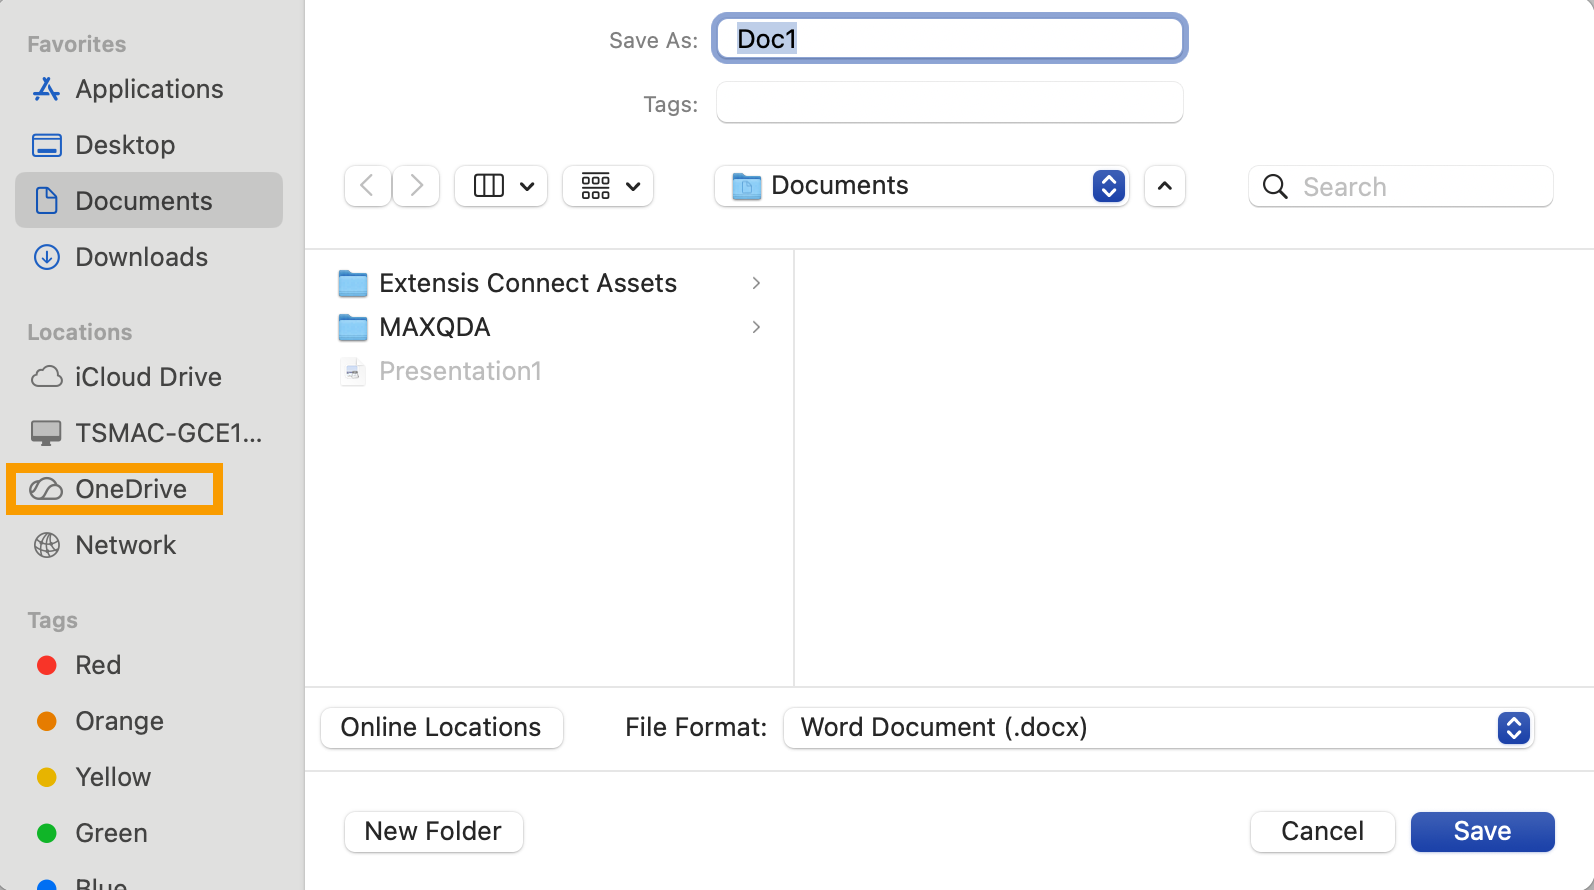This screenshot has height=890, width=1594.
Task: Click the forward navigation arrow
Action: coord(416,186)
